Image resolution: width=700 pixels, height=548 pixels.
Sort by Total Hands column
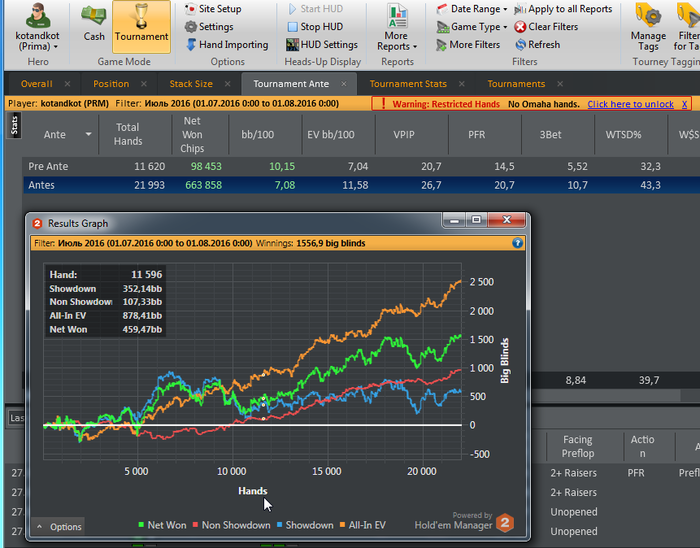pyautogui.click(x=128, y=134)
